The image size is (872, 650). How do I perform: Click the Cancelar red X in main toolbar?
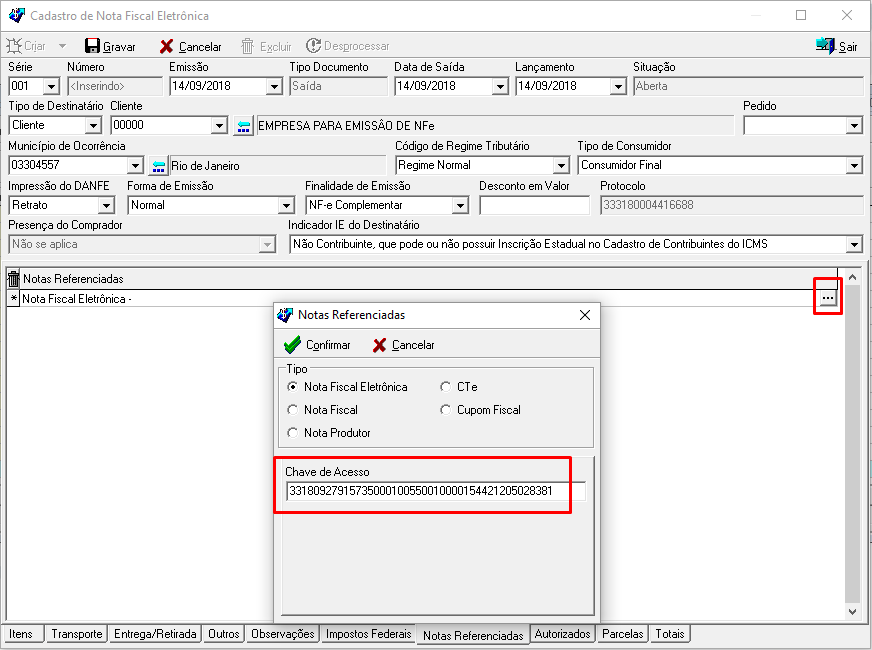(x=167, y=46)
